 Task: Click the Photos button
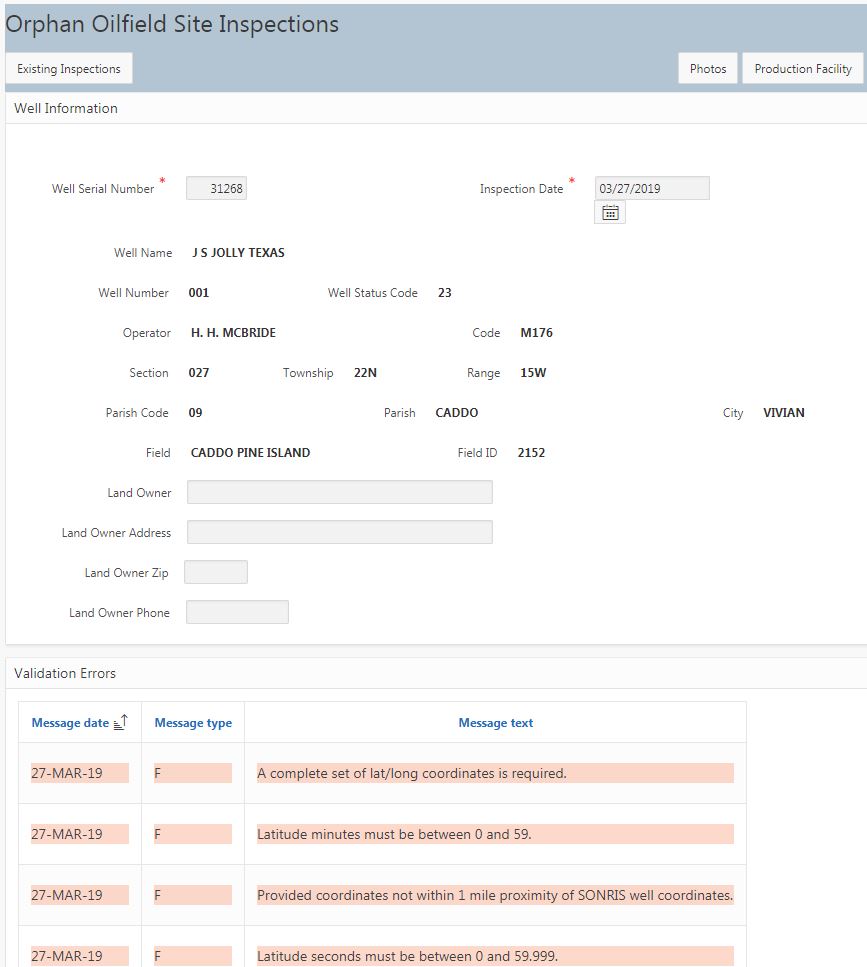(x=708, y=69)
